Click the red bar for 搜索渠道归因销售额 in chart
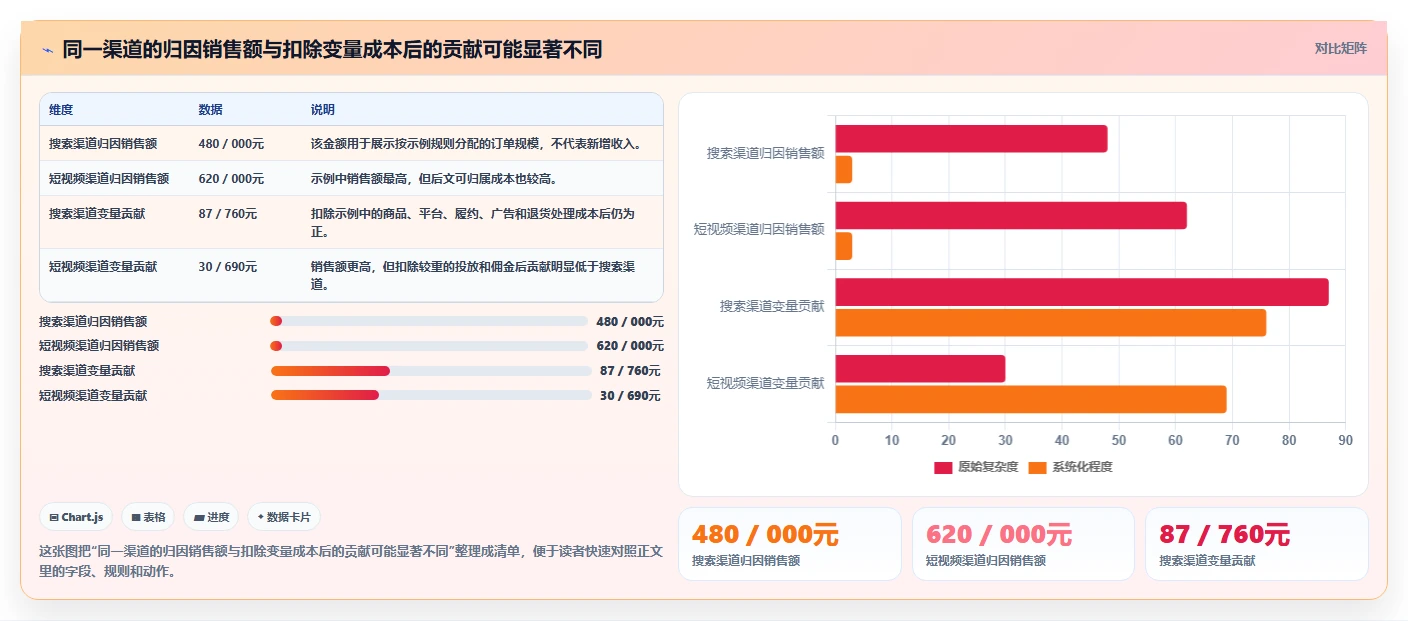 [971, 139]
